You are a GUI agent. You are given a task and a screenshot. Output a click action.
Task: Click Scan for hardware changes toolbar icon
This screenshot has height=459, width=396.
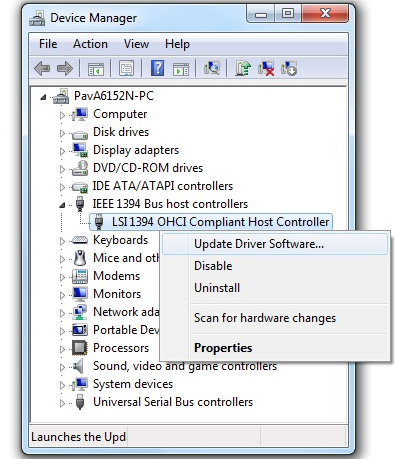click(x=212, y=68)
